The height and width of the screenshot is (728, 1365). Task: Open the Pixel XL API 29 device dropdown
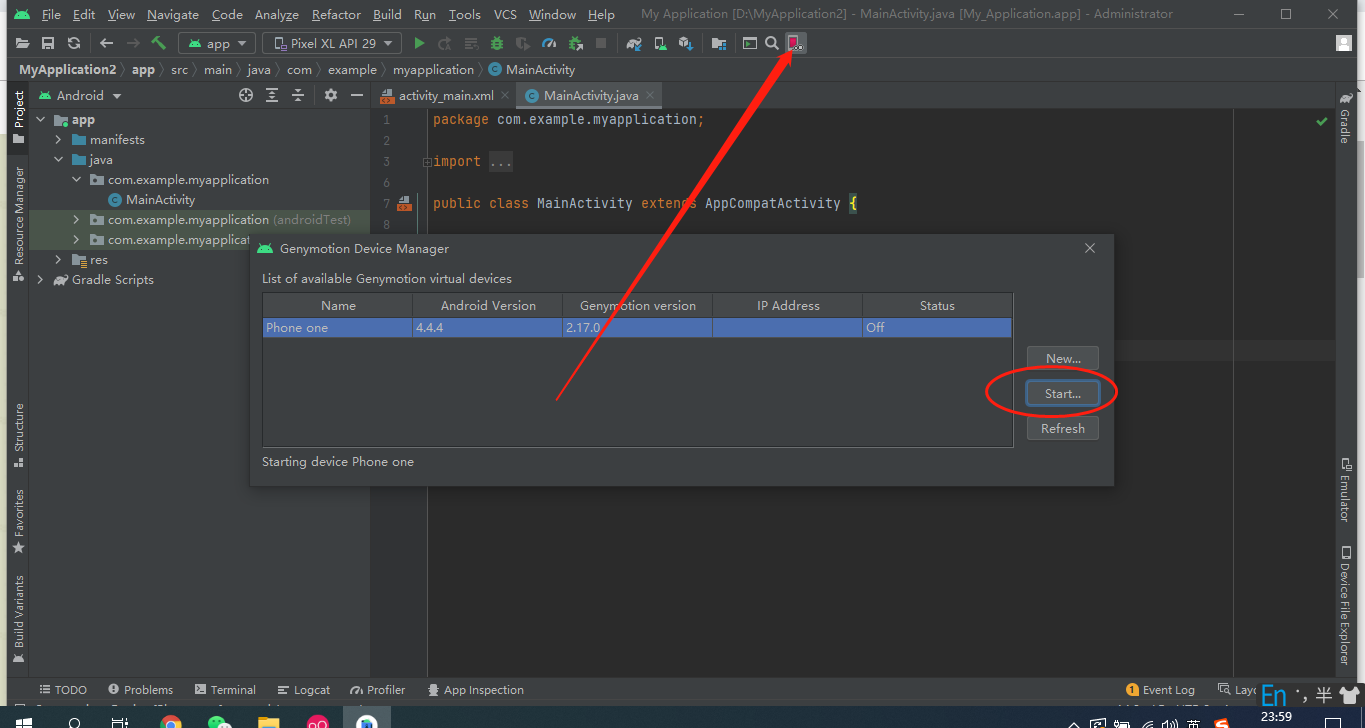click(332, 43)
